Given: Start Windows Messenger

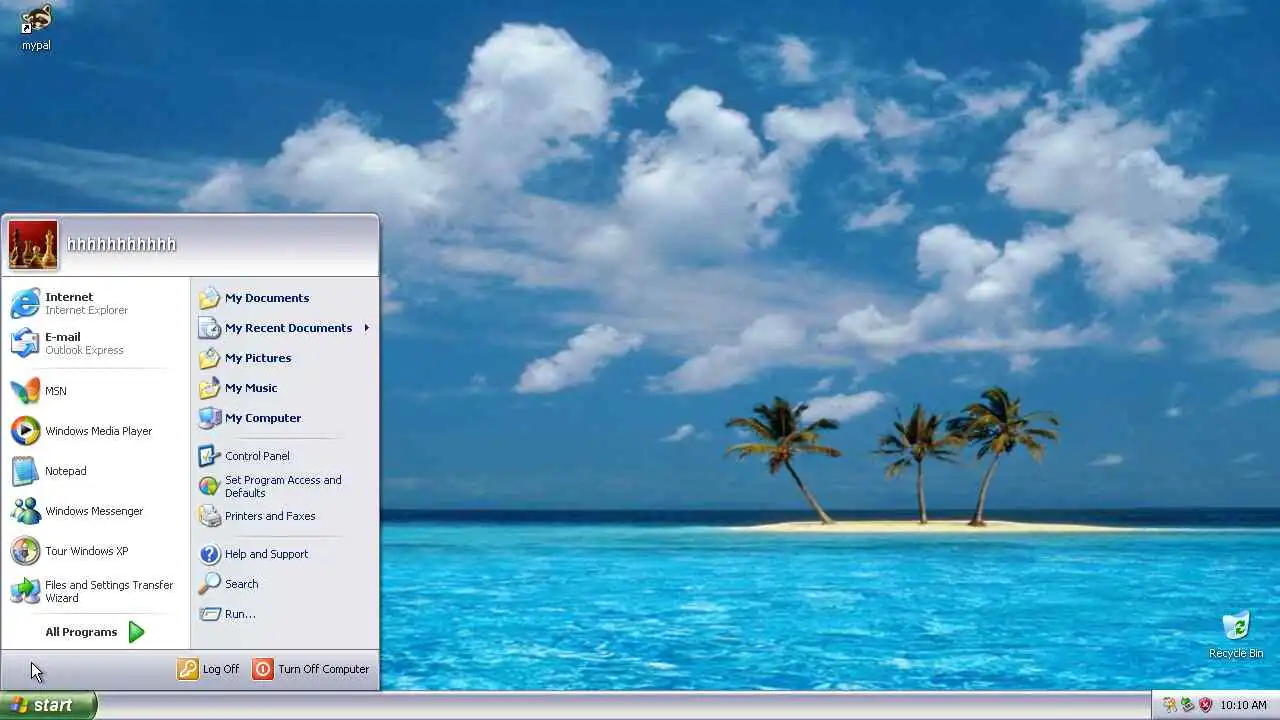Looking at the screenshot, I should coord(96,511).
